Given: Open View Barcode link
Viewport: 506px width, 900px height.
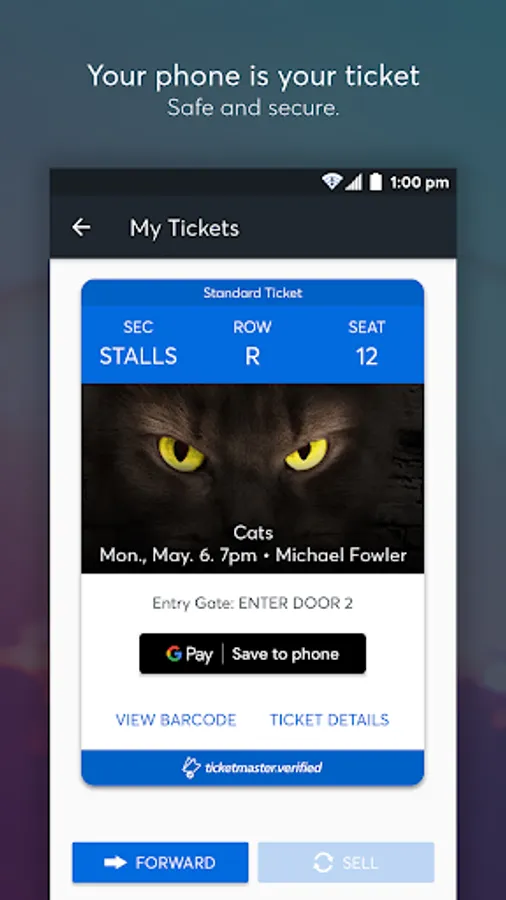Looking at the screenshot, I should (176, 720).
